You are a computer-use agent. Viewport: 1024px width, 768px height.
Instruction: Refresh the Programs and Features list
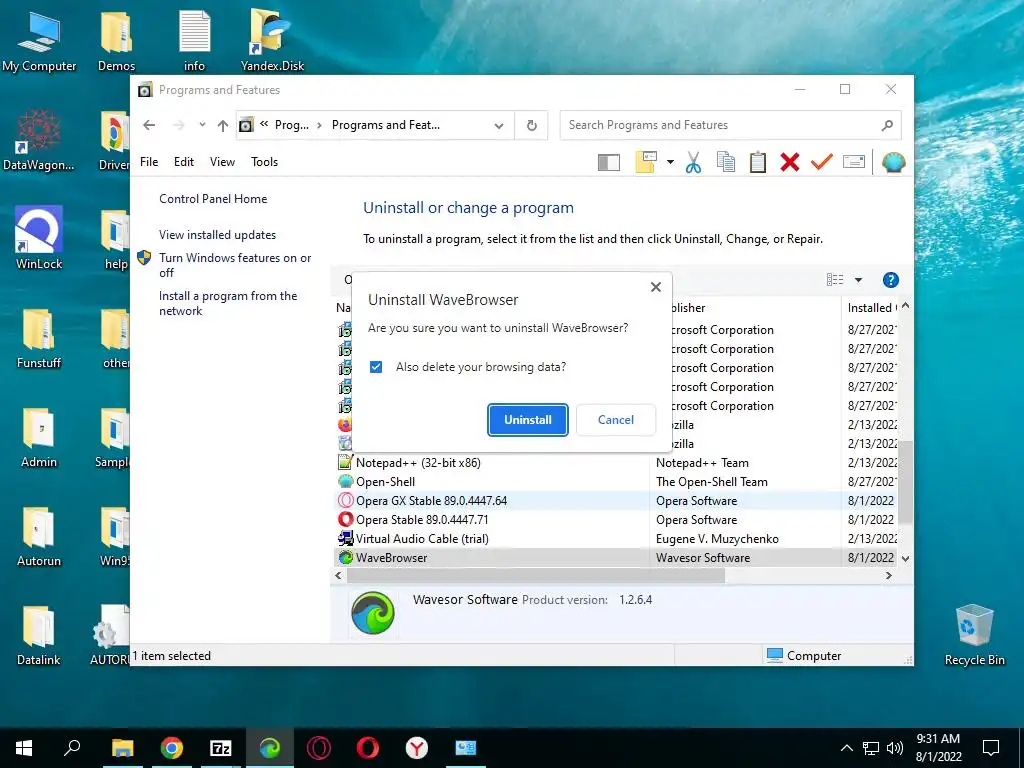coord(532,125)
